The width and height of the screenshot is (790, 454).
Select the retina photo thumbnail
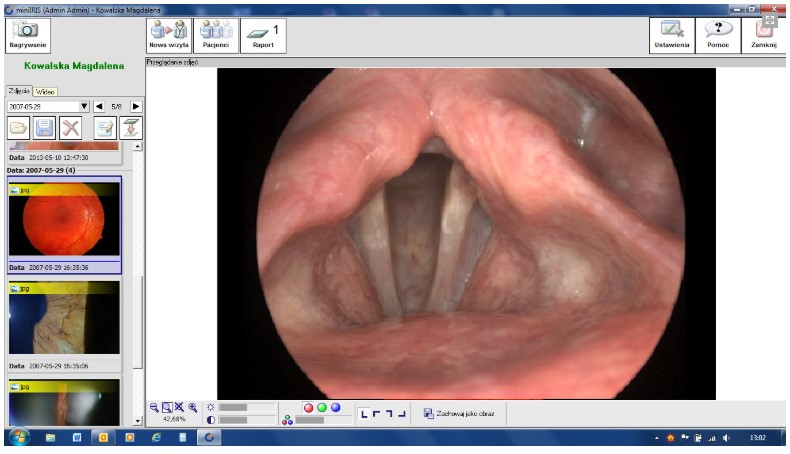tap(64, 220)
